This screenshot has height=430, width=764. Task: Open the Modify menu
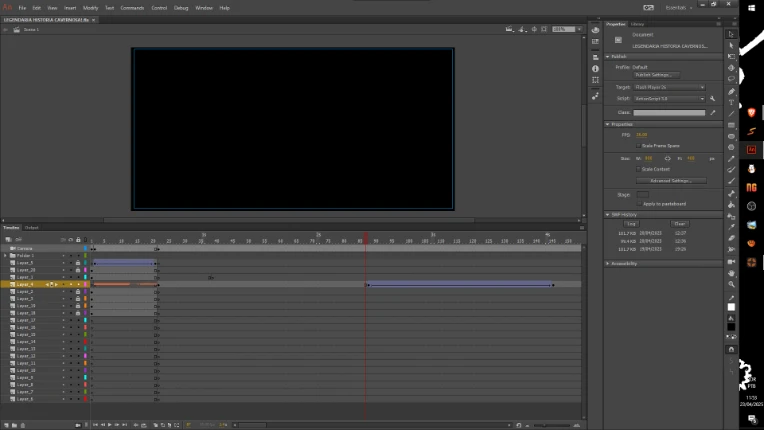[90, 7]
